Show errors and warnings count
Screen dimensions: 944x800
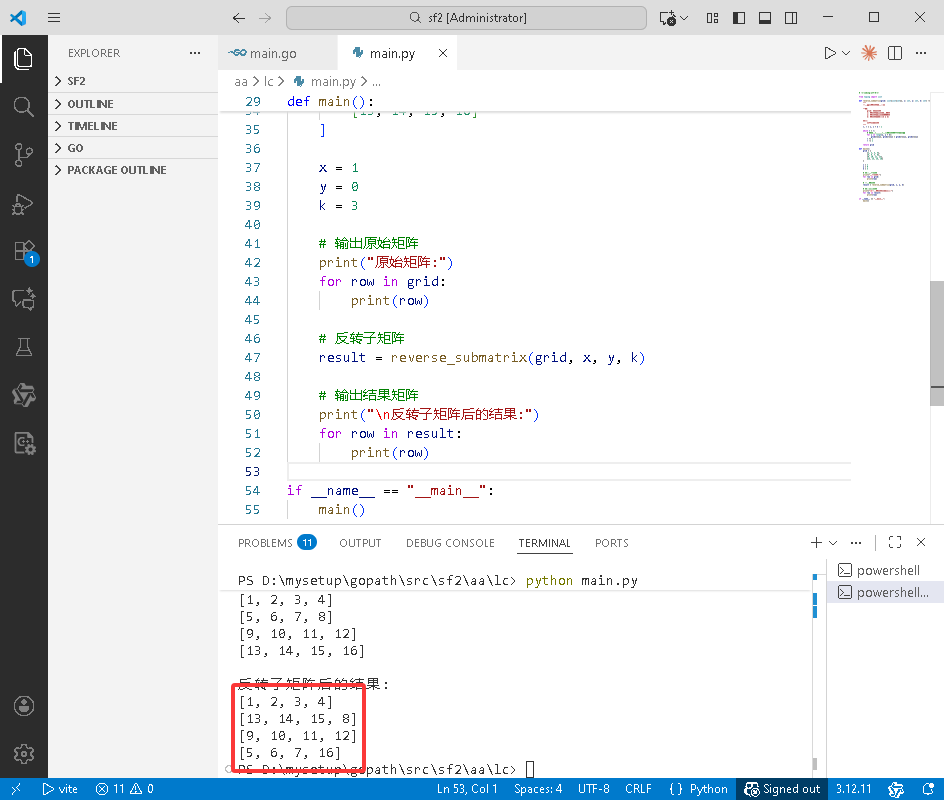[125, 789]
